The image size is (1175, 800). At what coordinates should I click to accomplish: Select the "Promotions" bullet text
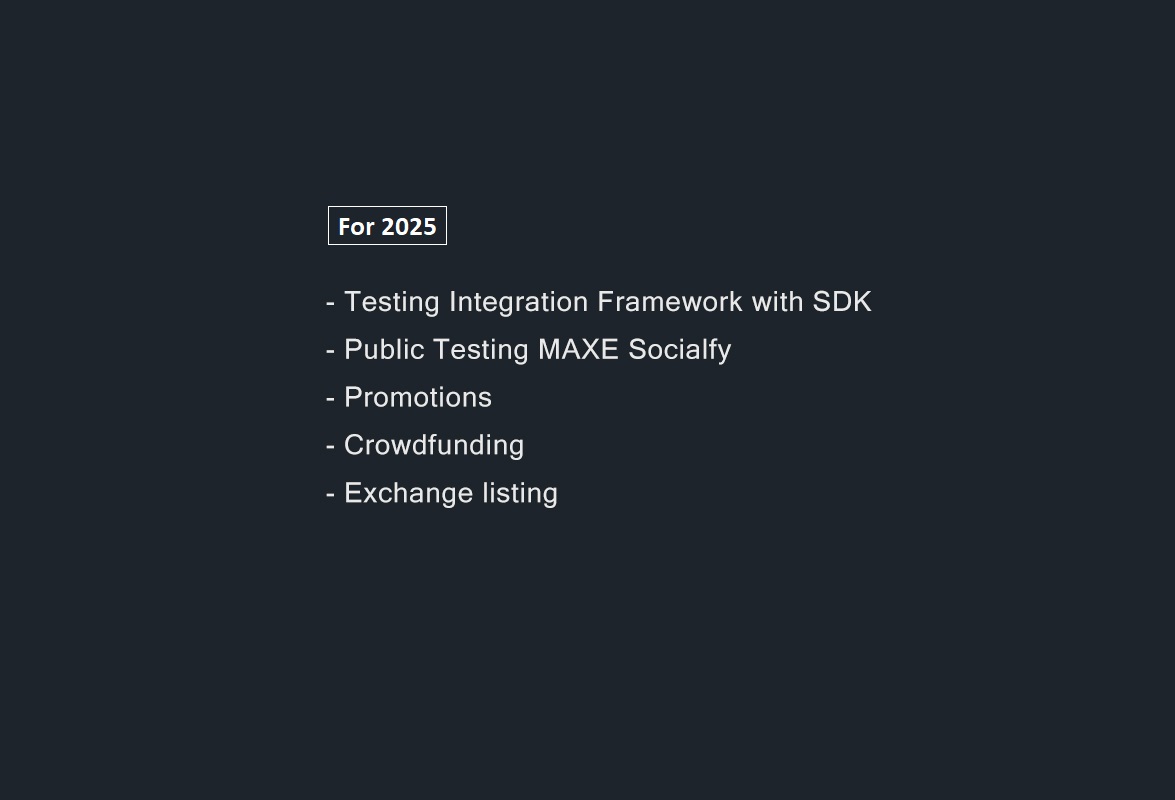[418, 398]
